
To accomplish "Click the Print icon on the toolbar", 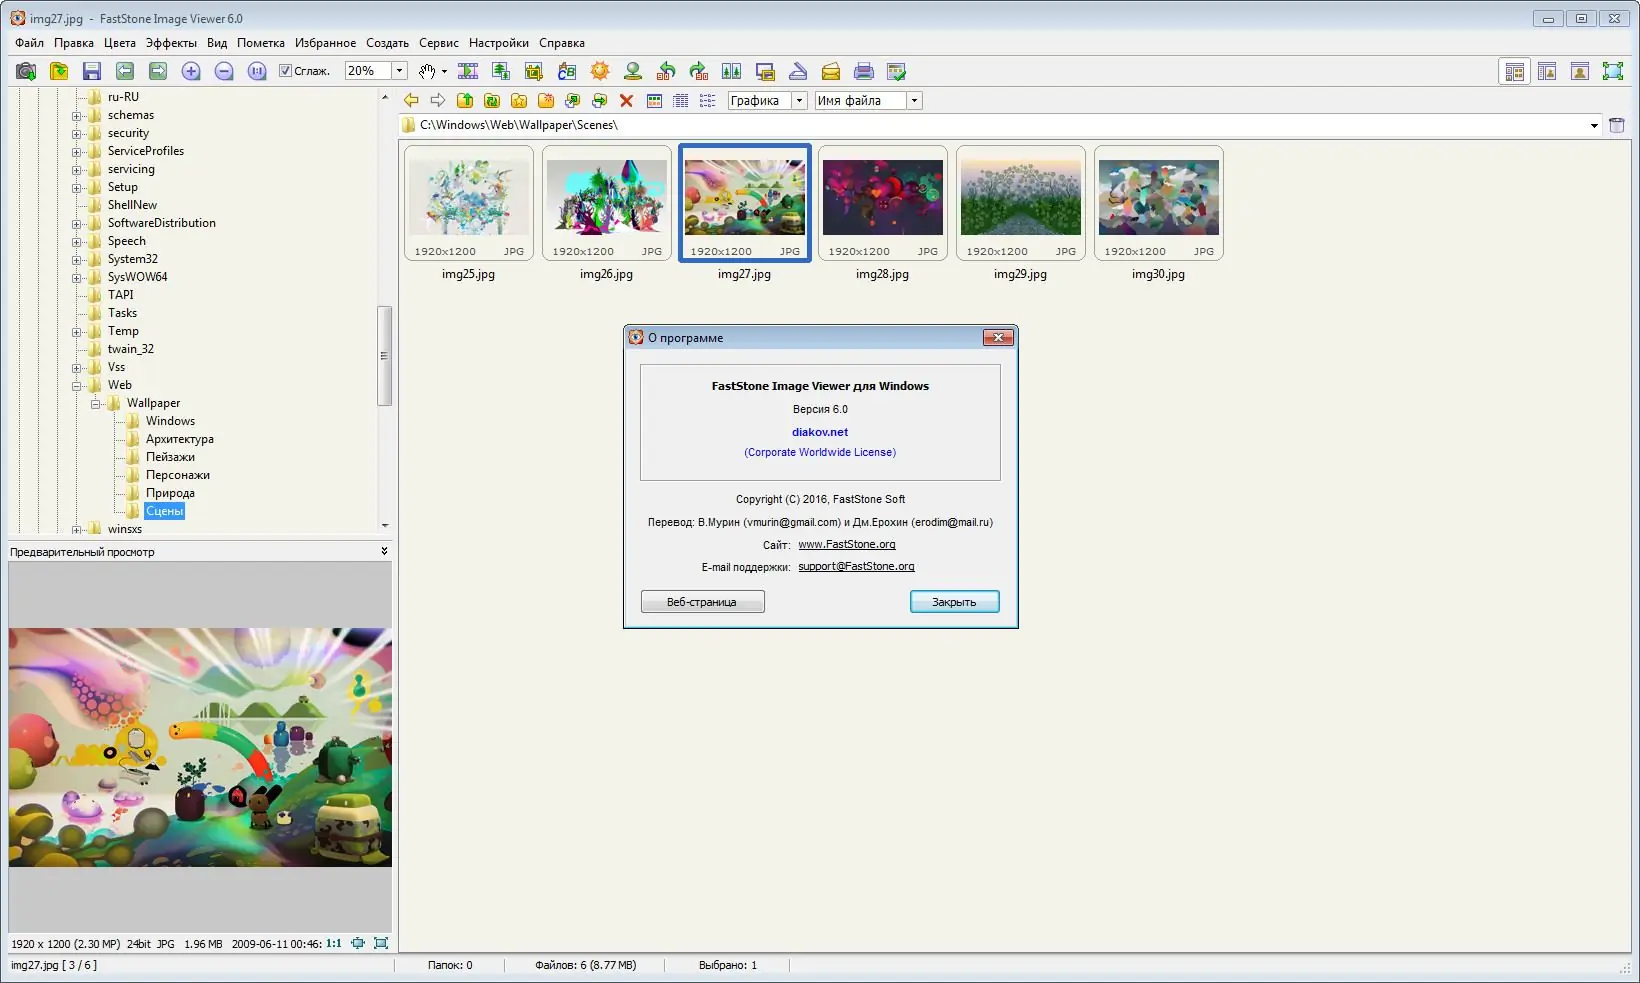I will [863, 71].
